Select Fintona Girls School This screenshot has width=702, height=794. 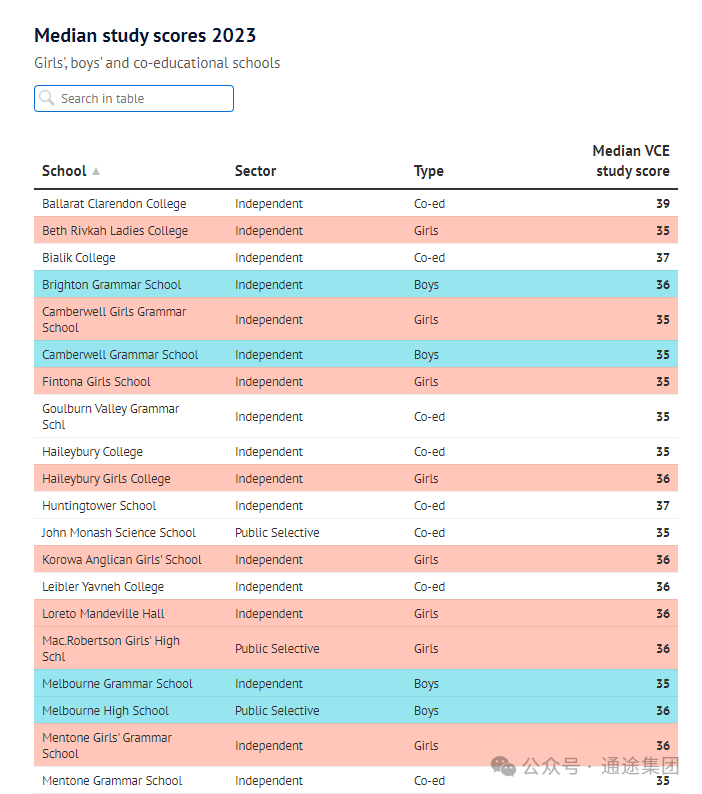click(x=96, y=382)
